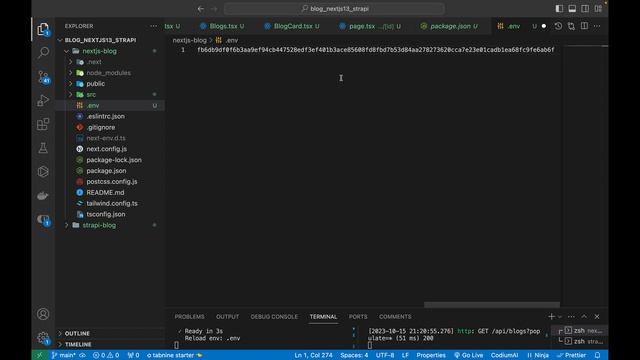Toggle the primary side bar layout icon
The image size is (640, 360).
pos(559,9)
